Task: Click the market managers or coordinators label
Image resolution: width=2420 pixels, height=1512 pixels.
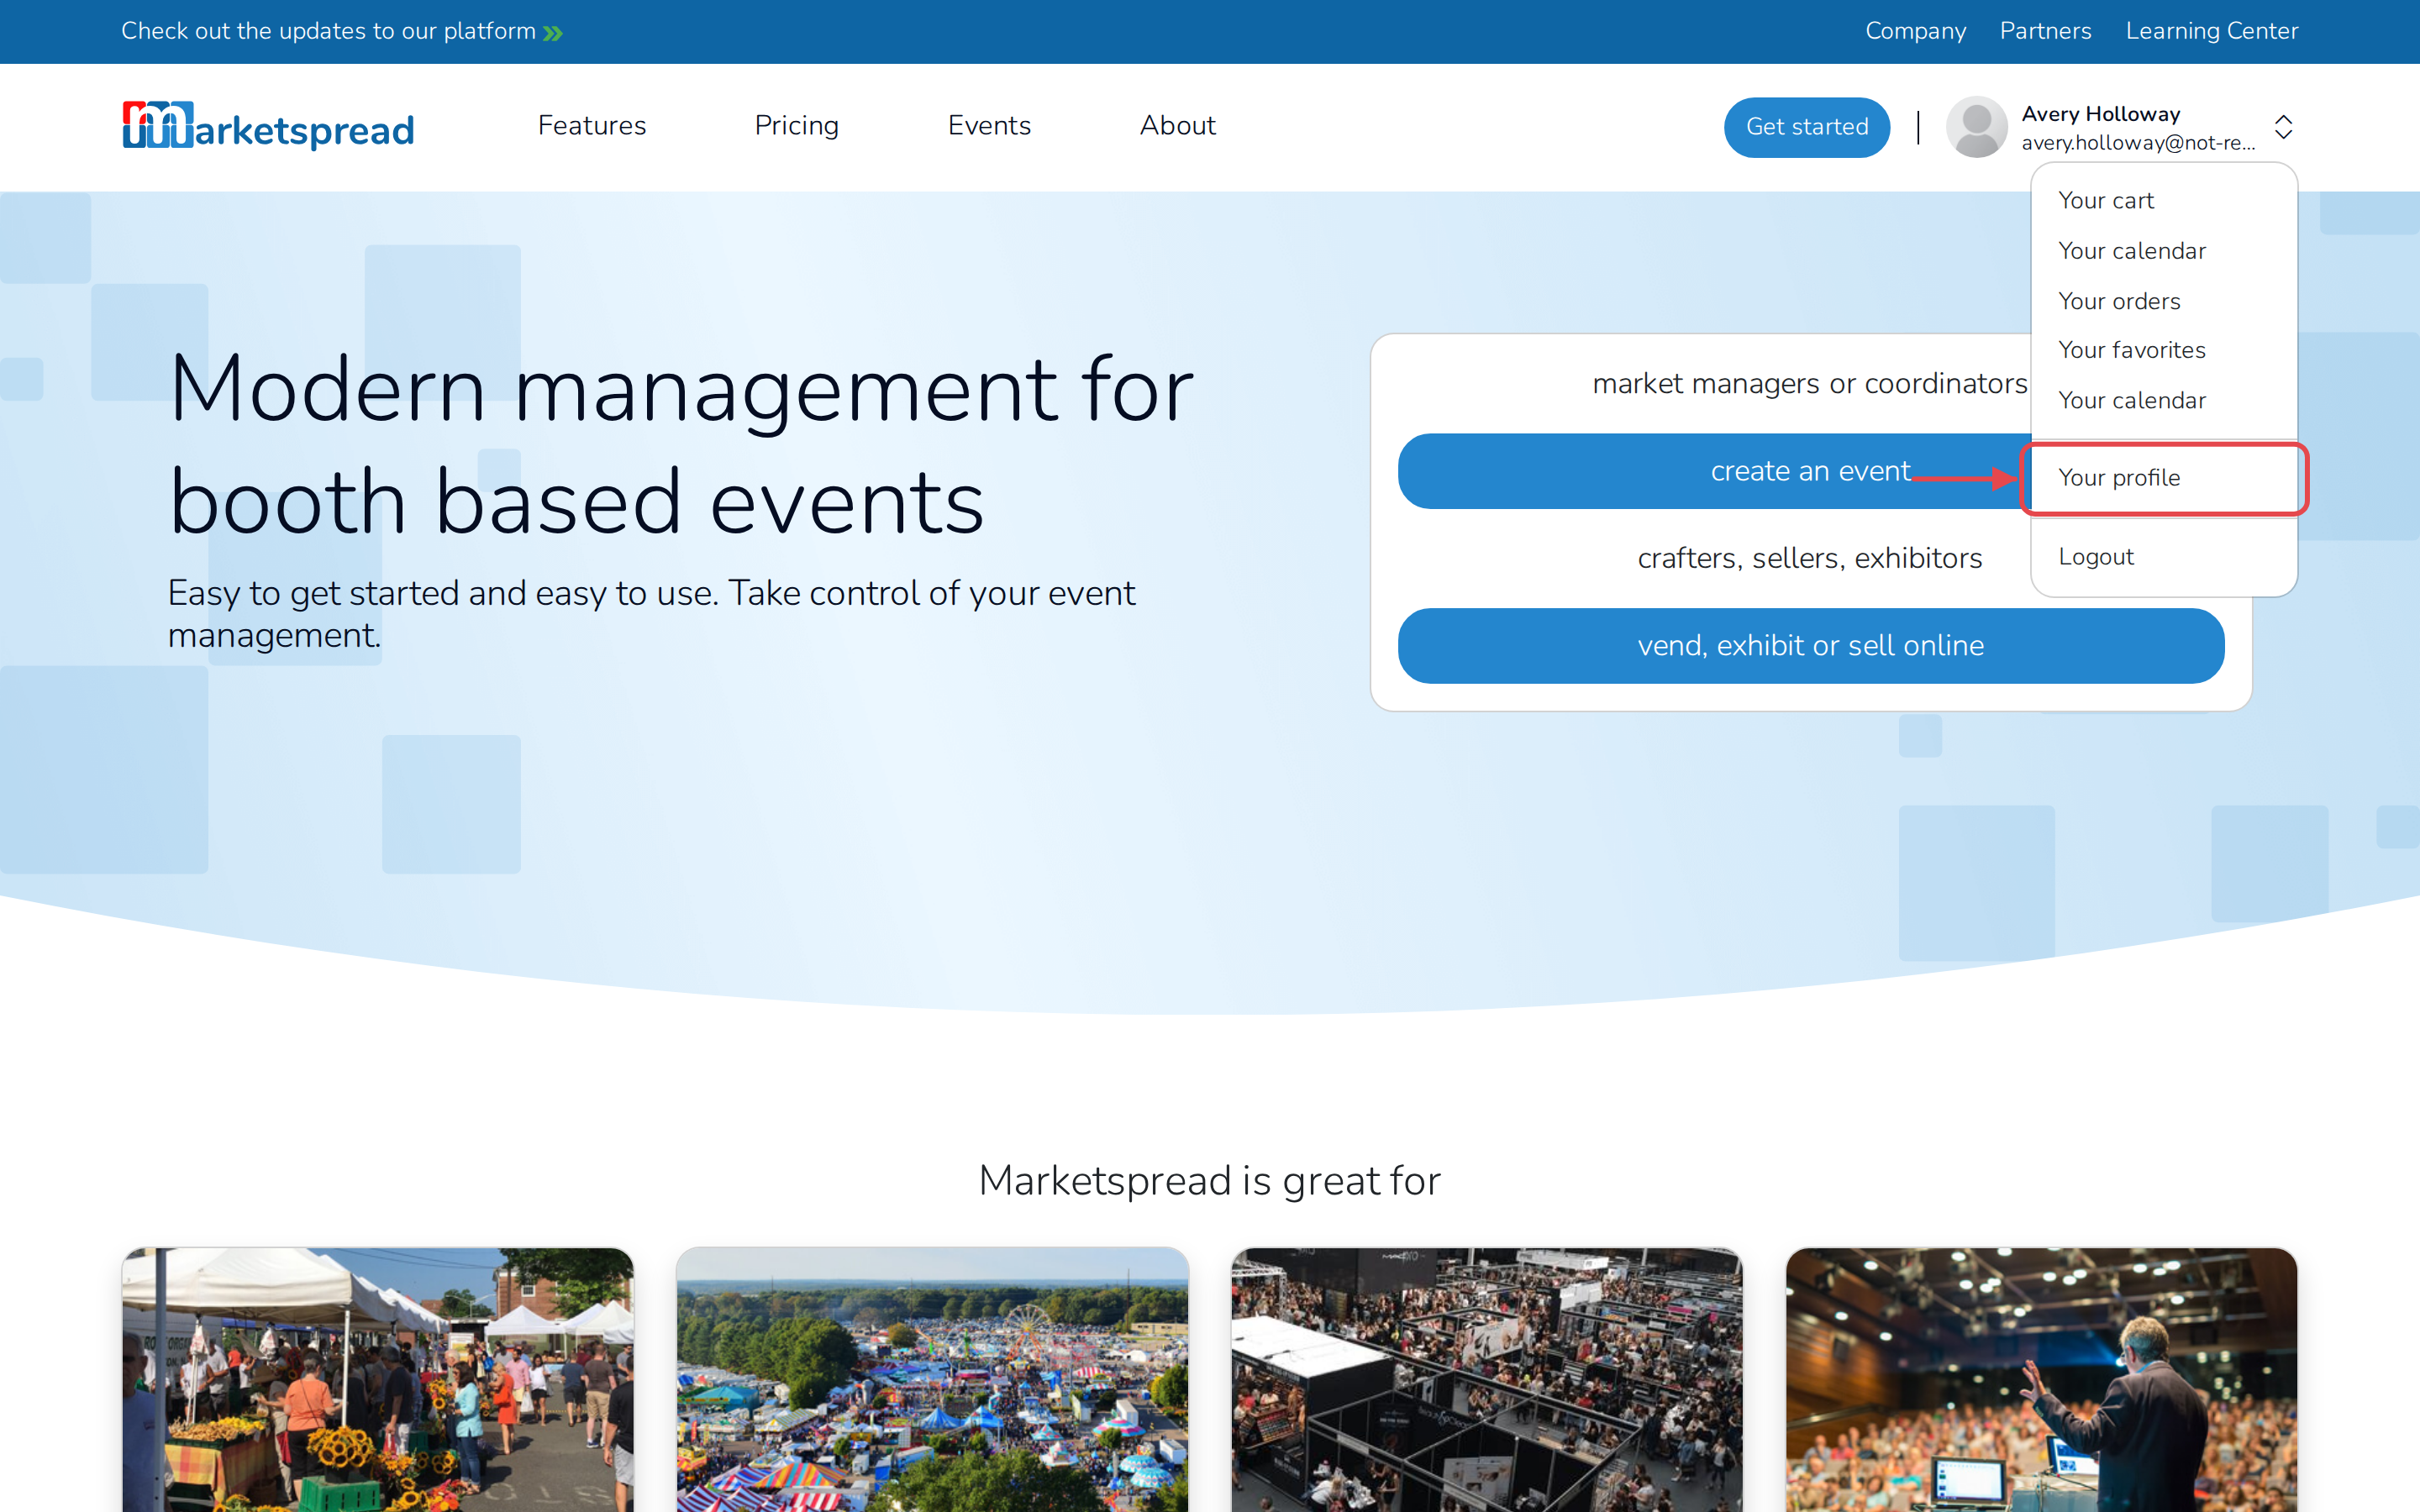Action: pyautogui.click(x=1809, y=384)
